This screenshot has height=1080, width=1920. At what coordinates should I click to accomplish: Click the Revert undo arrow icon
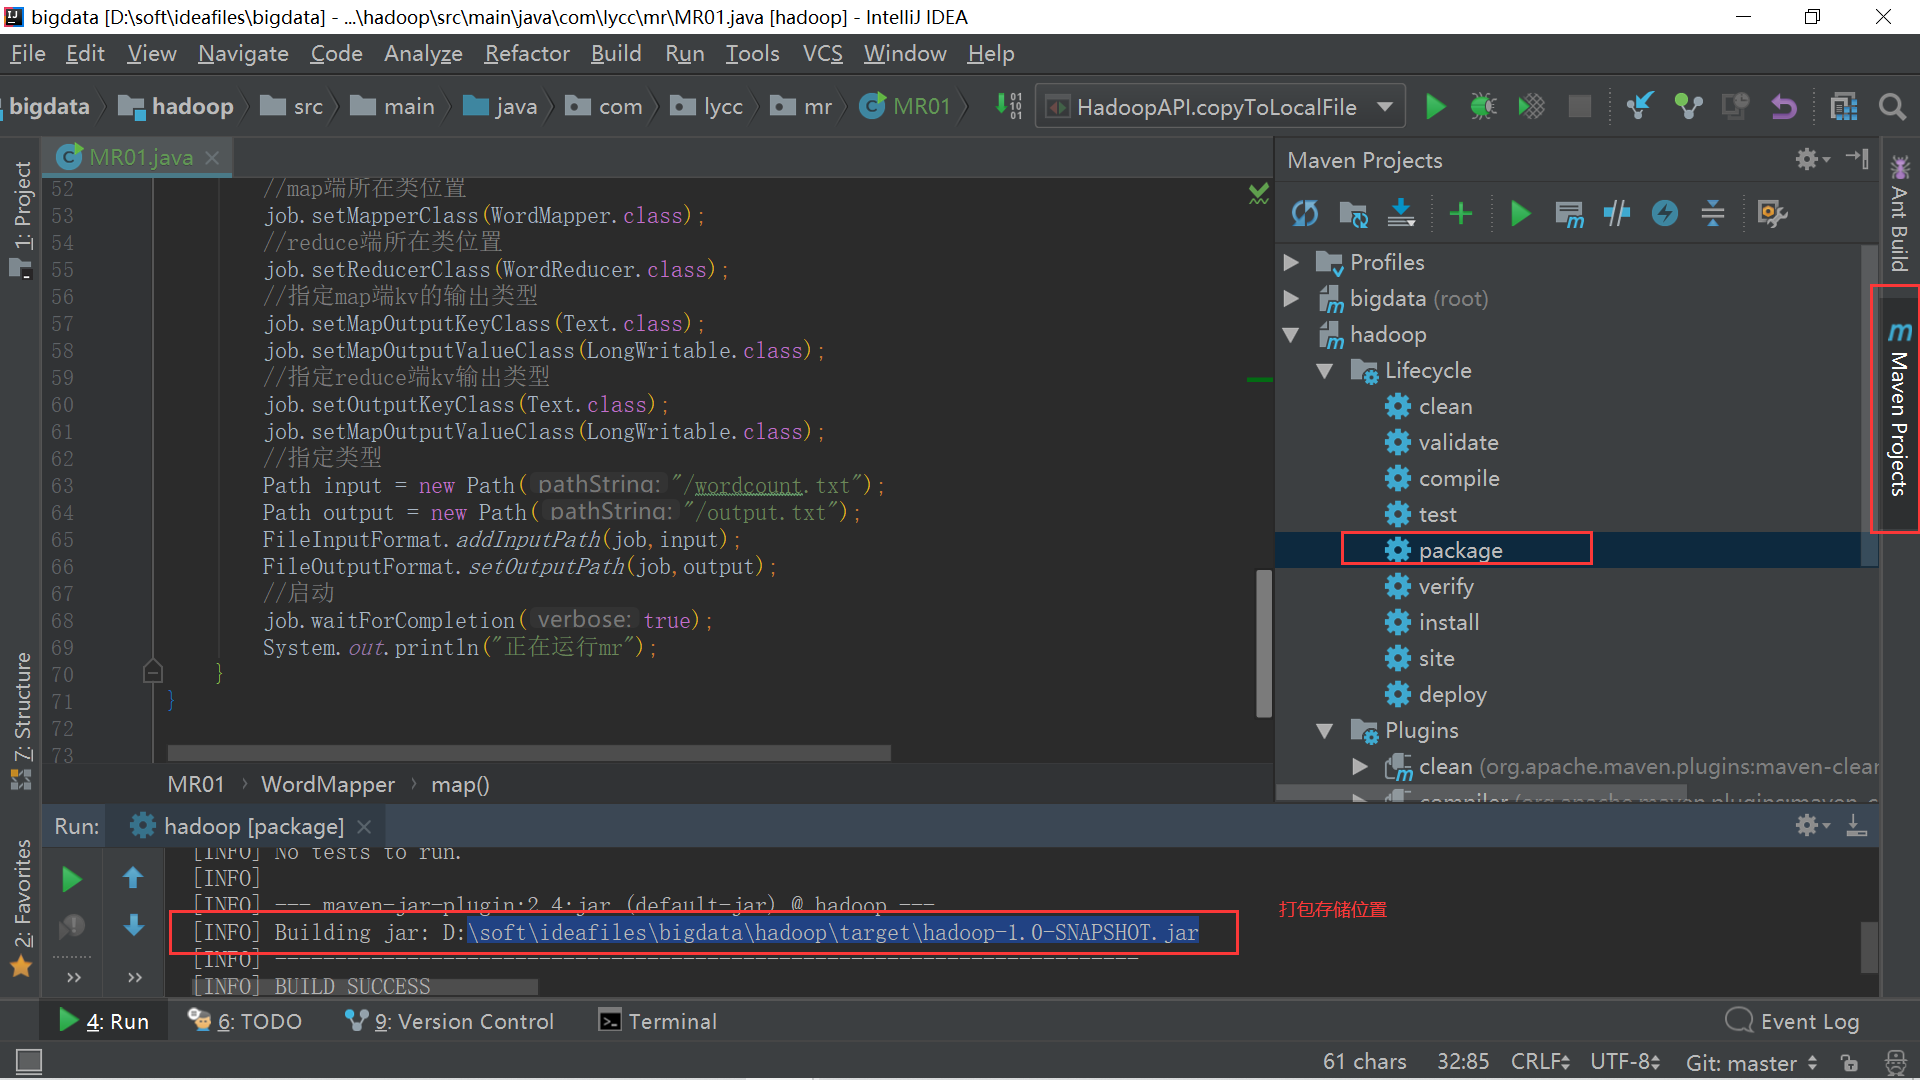pos(1784,107)
